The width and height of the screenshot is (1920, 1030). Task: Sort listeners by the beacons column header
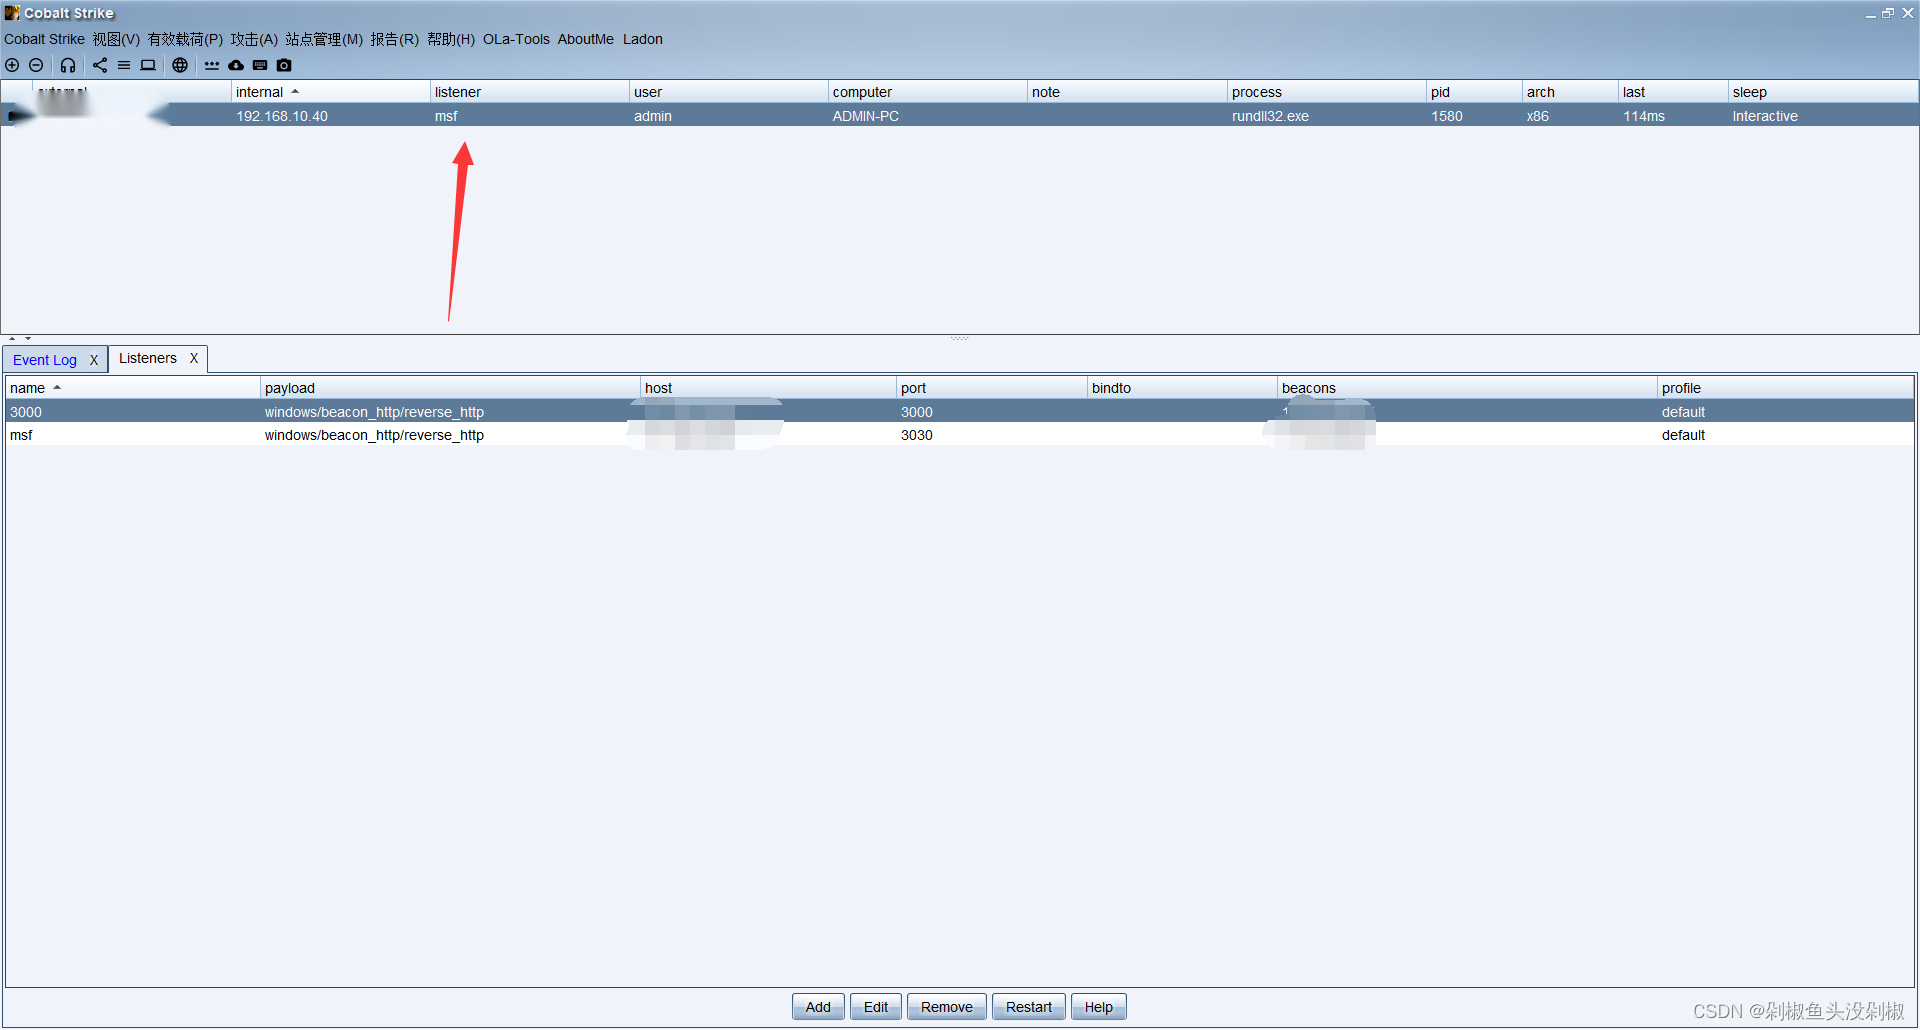tap(1467, 388)
